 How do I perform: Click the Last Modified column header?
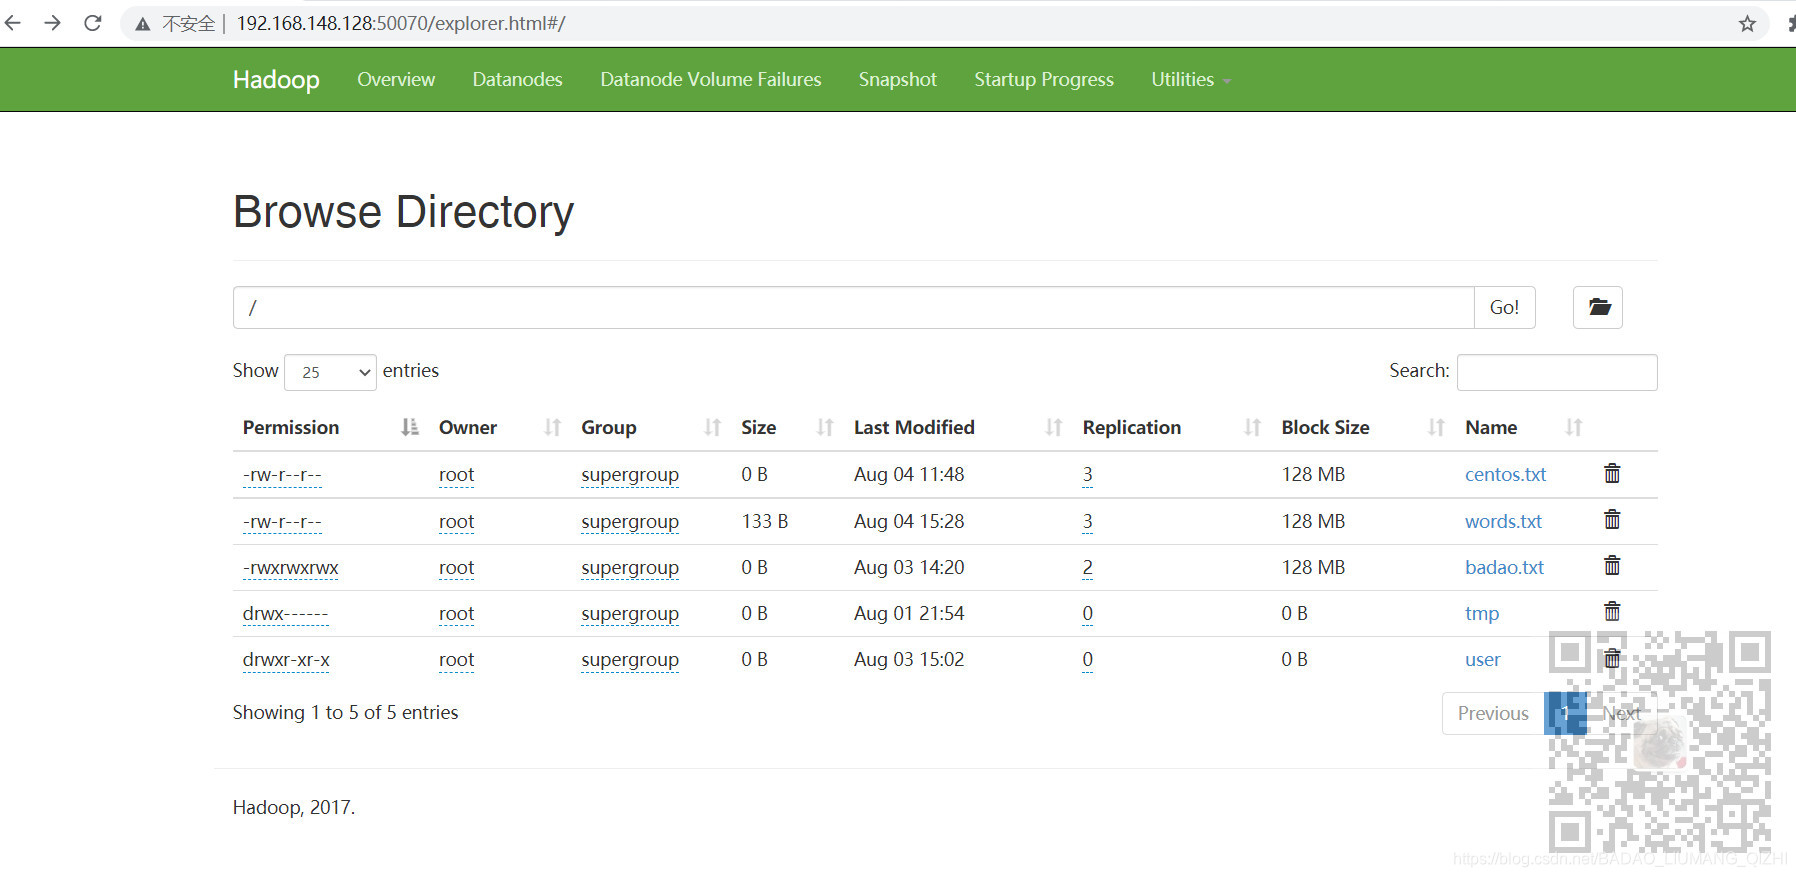tap(914, 427)
